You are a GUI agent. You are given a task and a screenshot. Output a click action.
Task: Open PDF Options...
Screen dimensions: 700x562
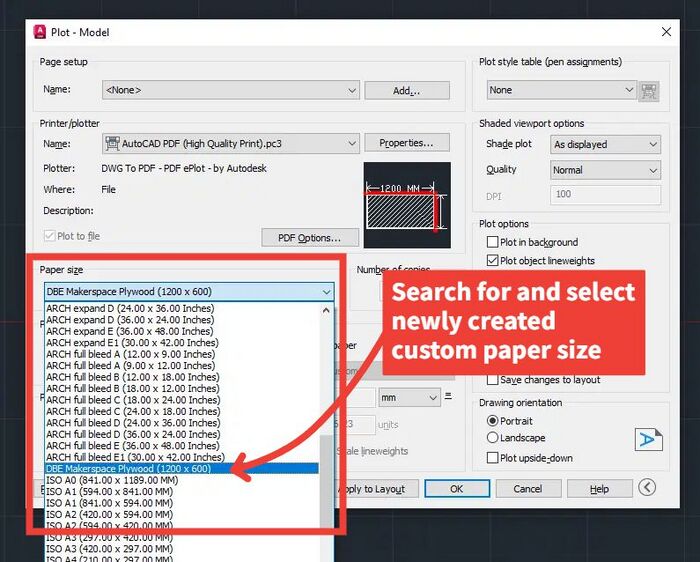(310, 238)
